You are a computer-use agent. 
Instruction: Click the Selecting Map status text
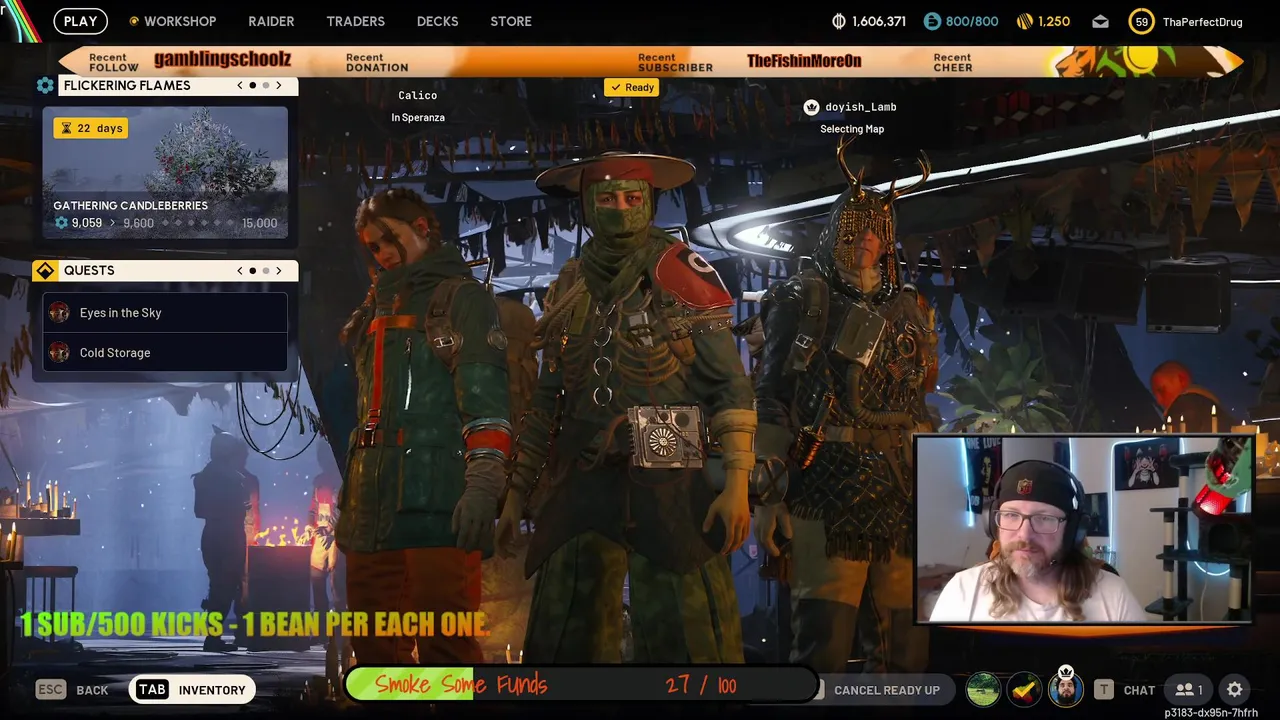(x=852, y=129)
